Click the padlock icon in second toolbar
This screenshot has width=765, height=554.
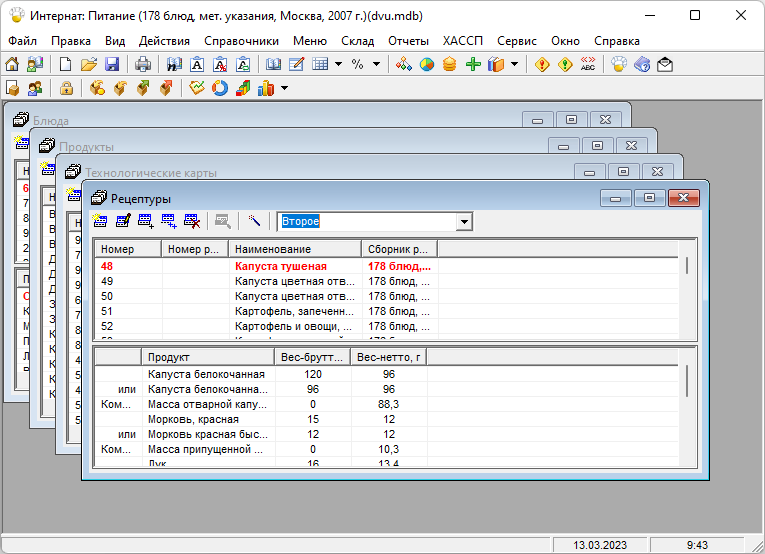click(x=66, y=88)
